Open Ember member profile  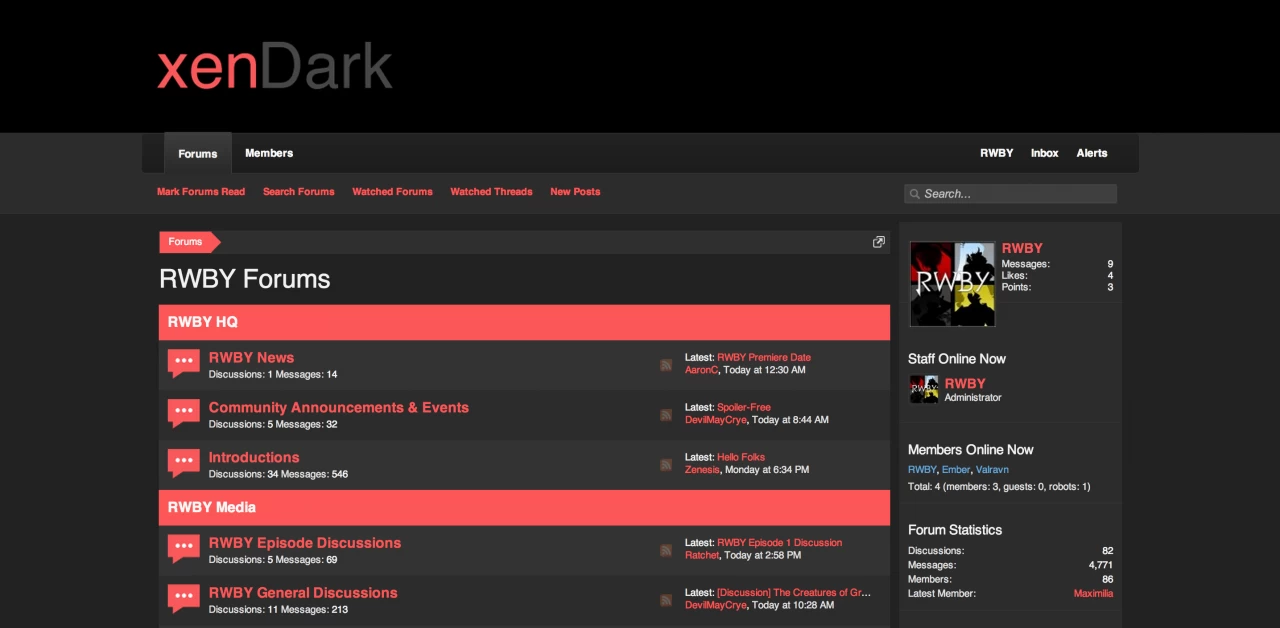956,470
